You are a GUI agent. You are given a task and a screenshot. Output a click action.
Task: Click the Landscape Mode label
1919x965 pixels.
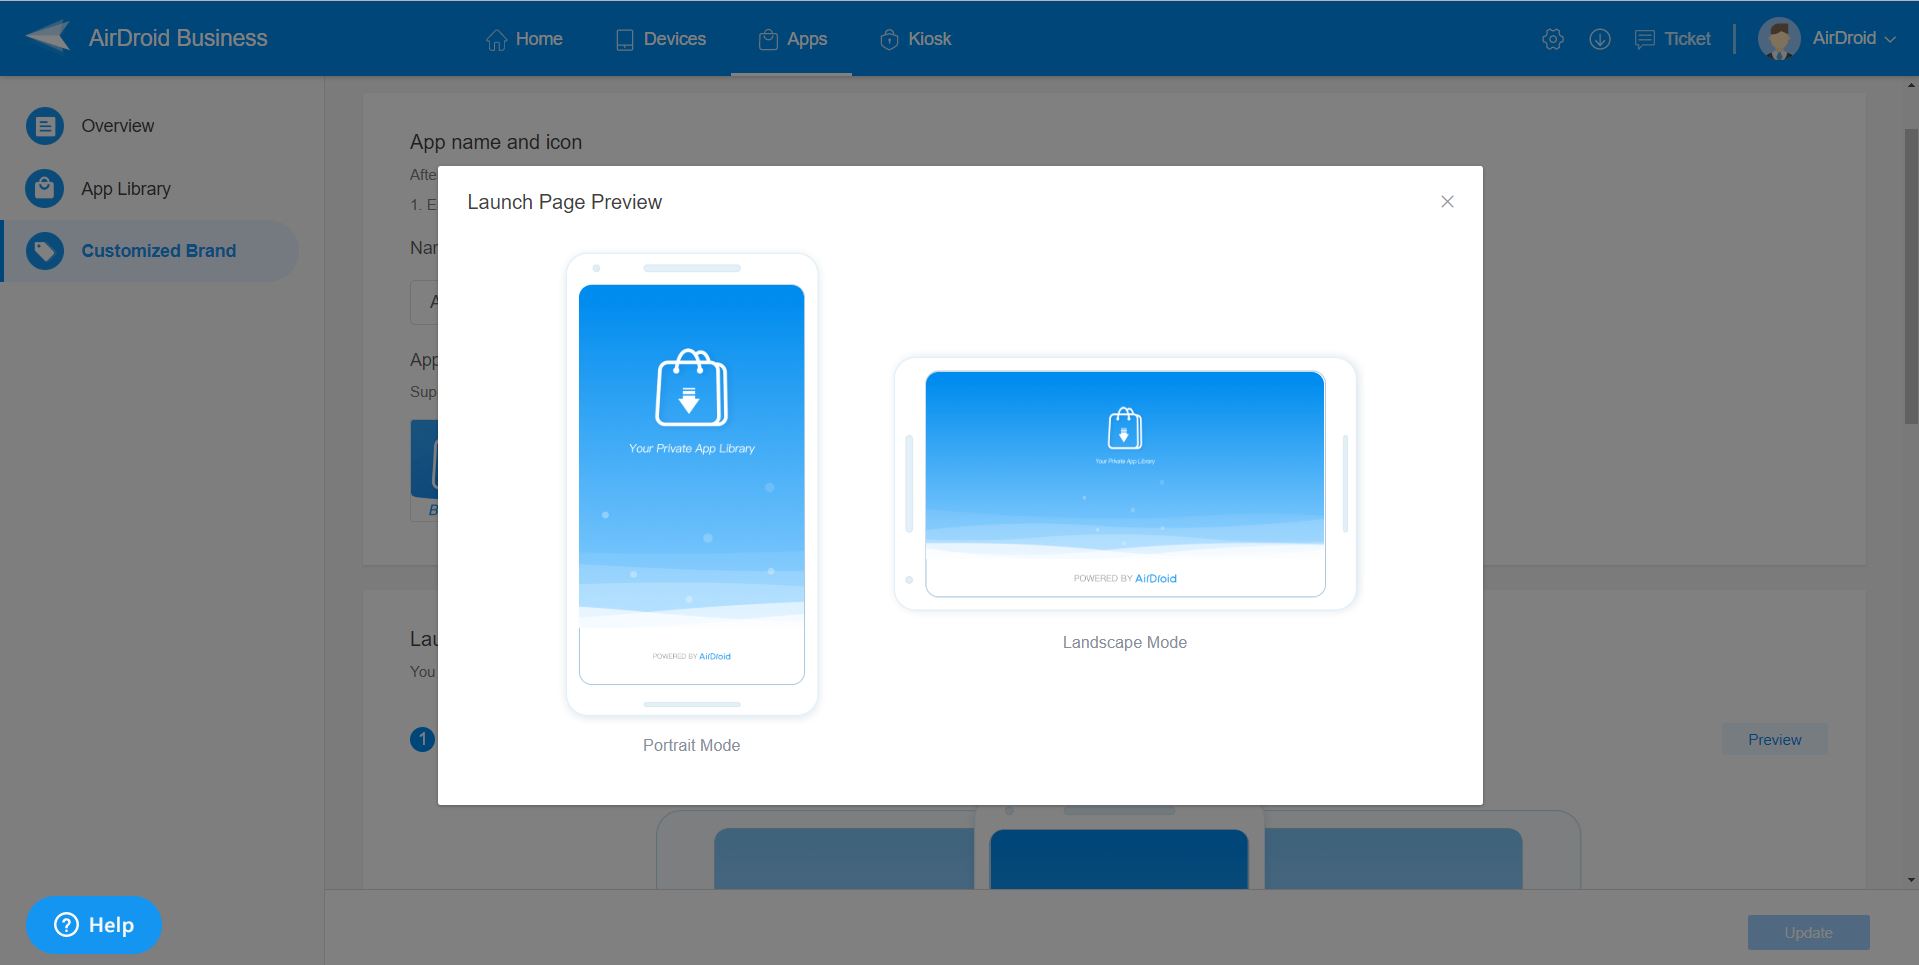1125,642
